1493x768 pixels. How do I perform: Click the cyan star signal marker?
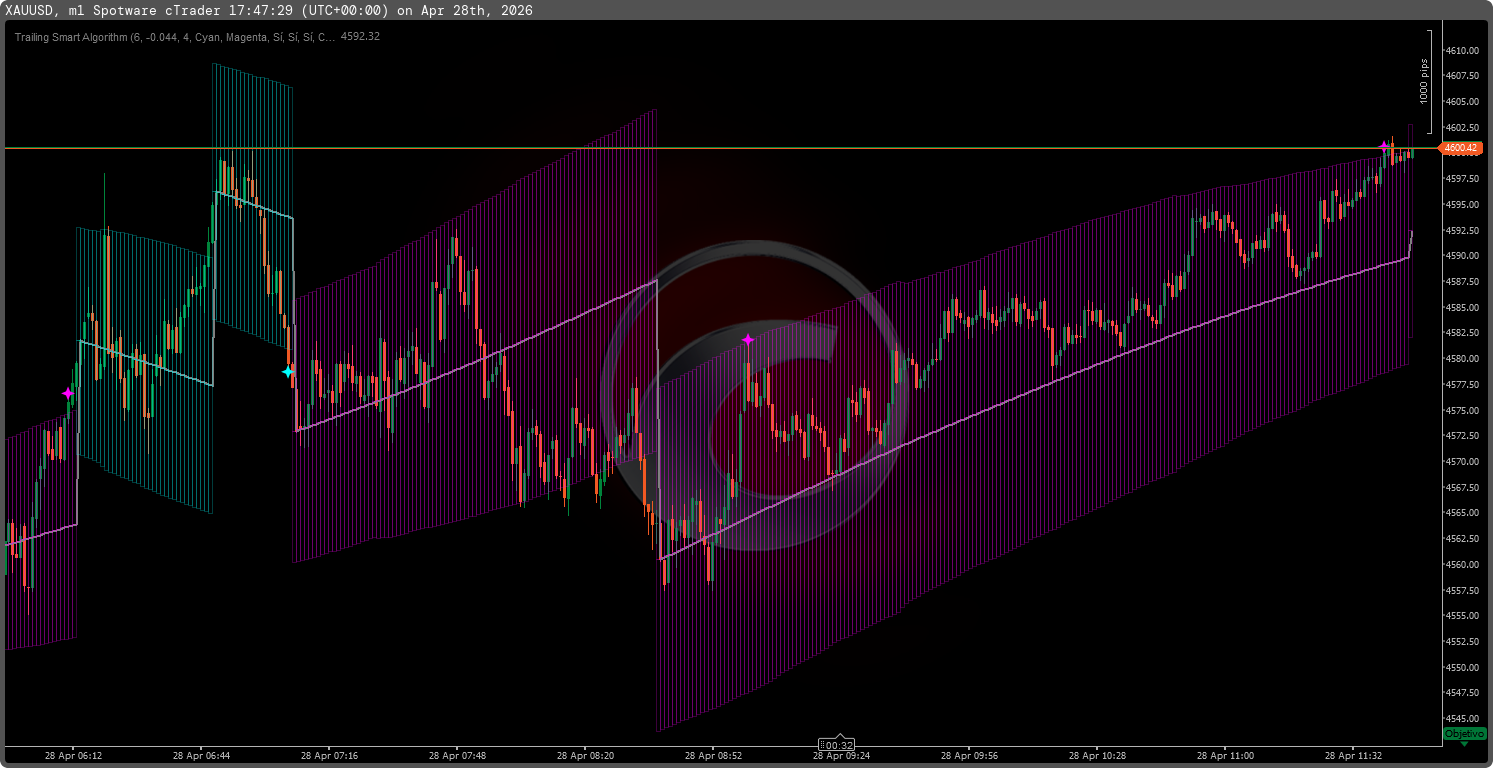click(x=288, y=372)
